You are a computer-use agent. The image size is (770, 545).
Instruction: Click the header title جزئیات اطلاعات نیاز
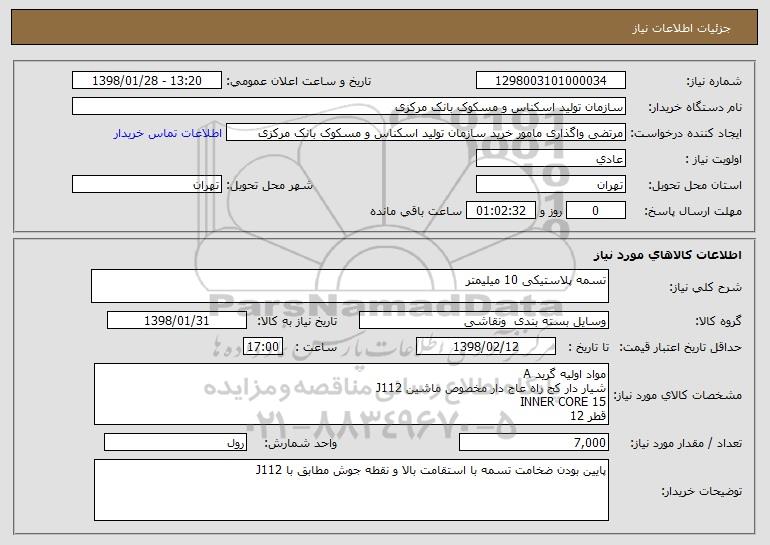(x=681, y=28)
